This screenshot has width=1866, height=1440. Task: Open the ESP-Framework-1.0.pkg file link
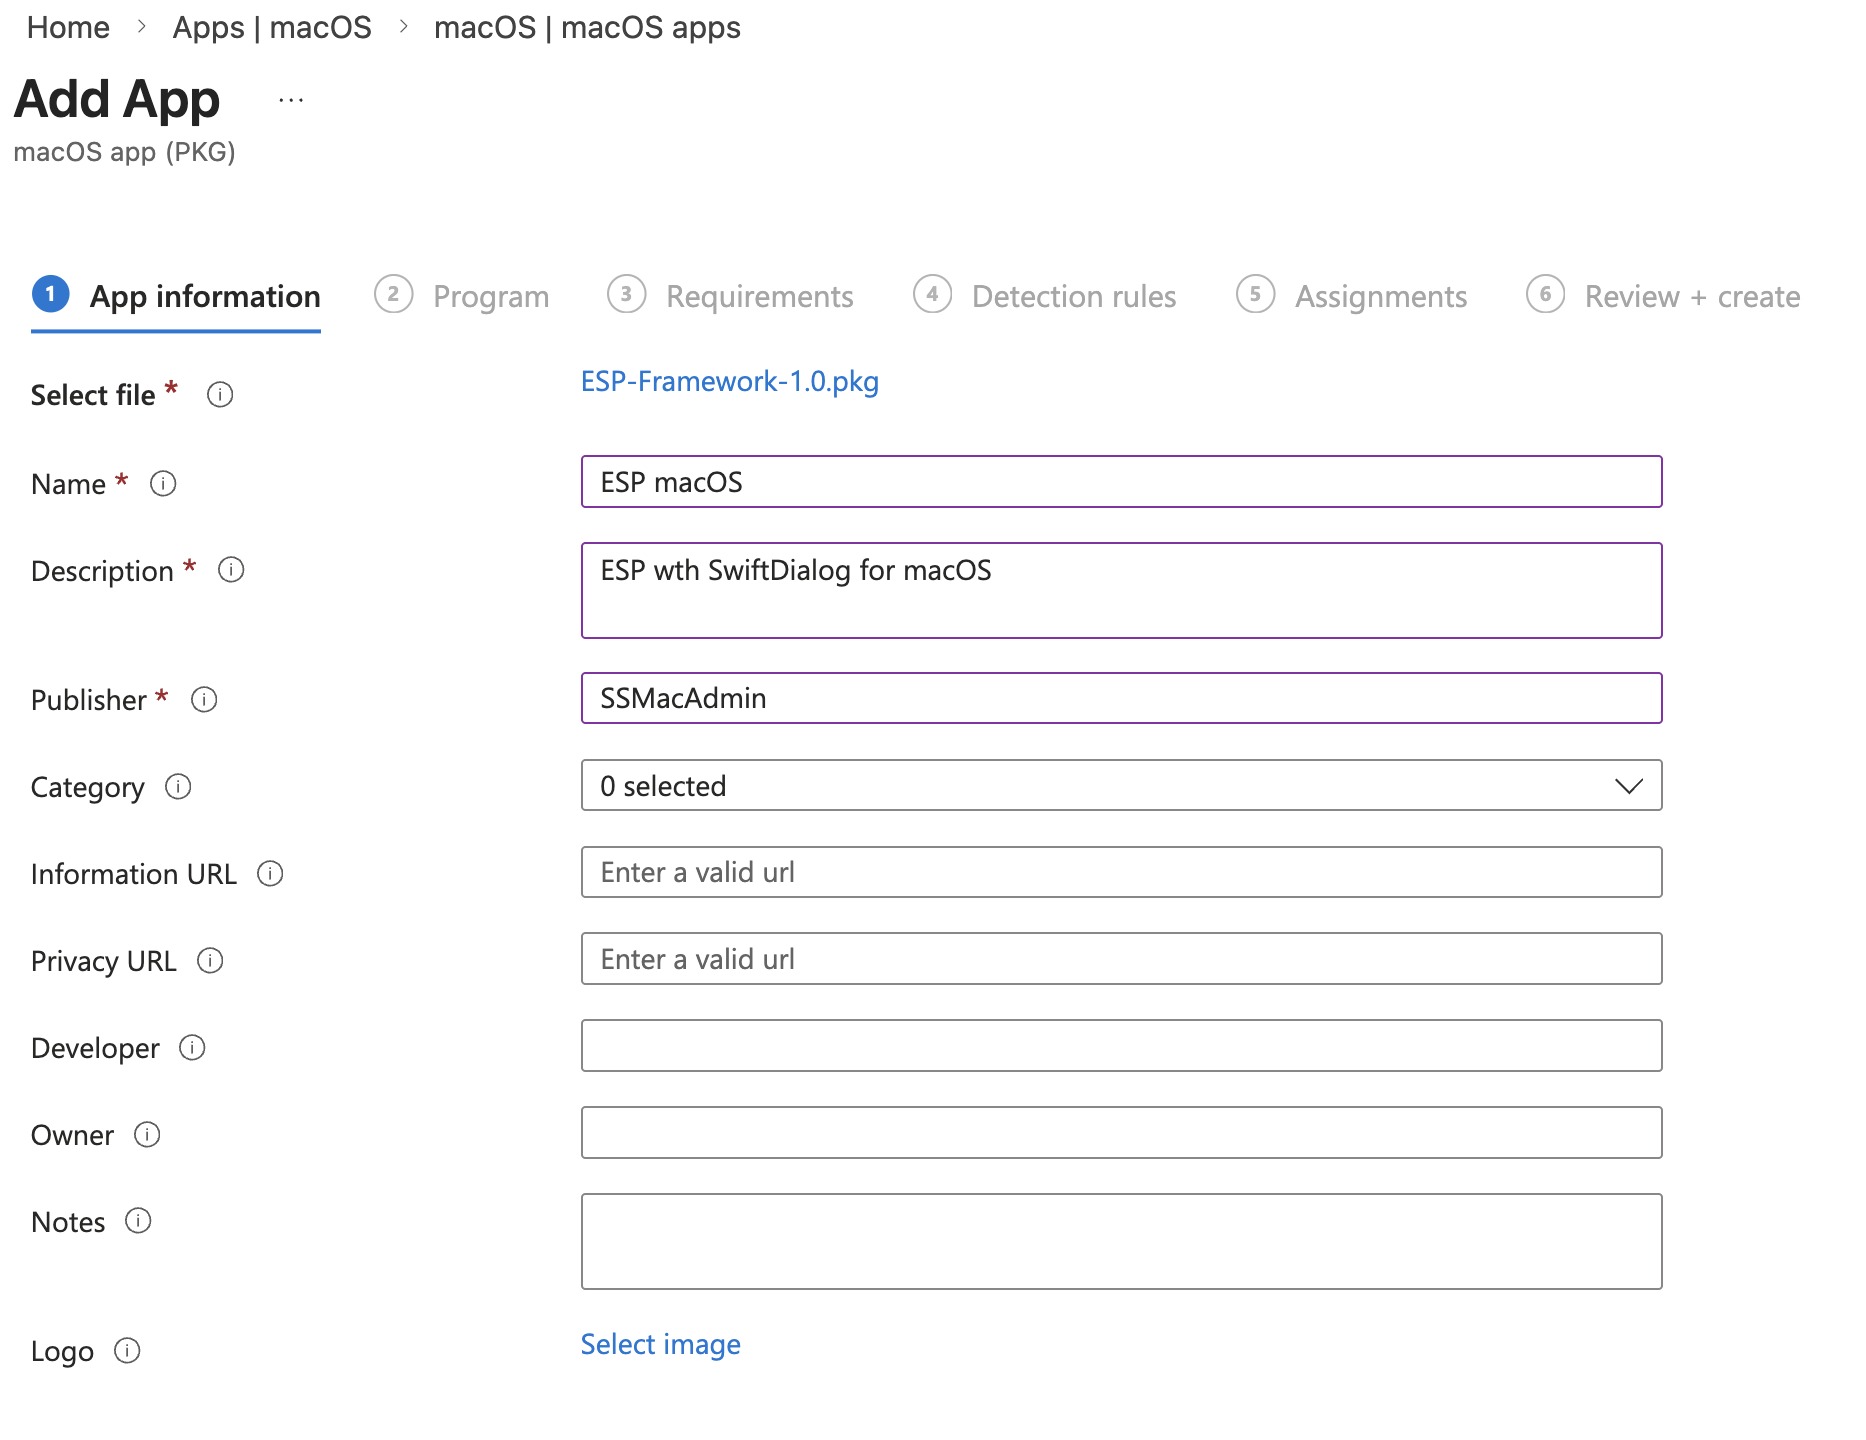(x=729, y=382)
